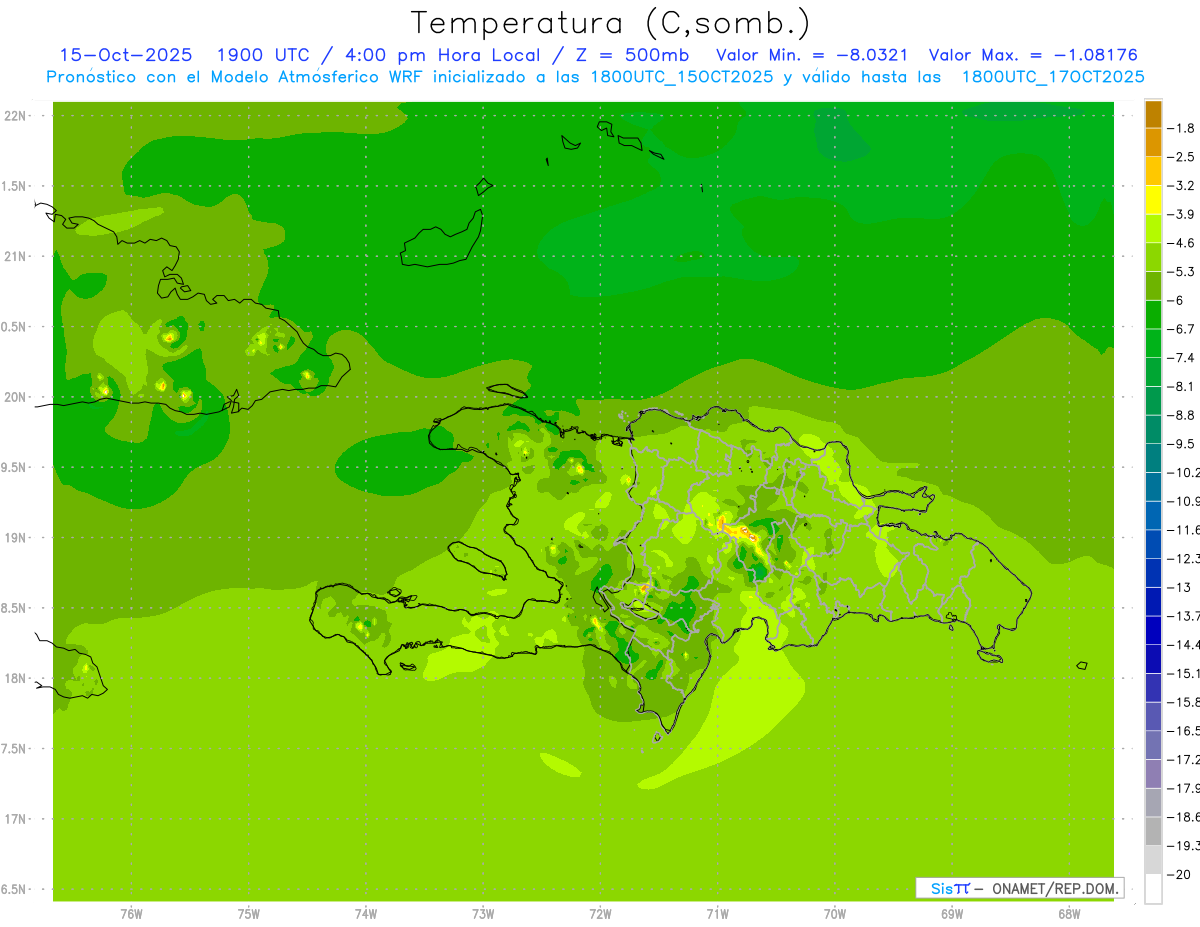The width and height of the screenshot is (1200, 927).
Task: Click the purple swatch between -17.2 and -17.9
Action: click(x=1153, y=773)
